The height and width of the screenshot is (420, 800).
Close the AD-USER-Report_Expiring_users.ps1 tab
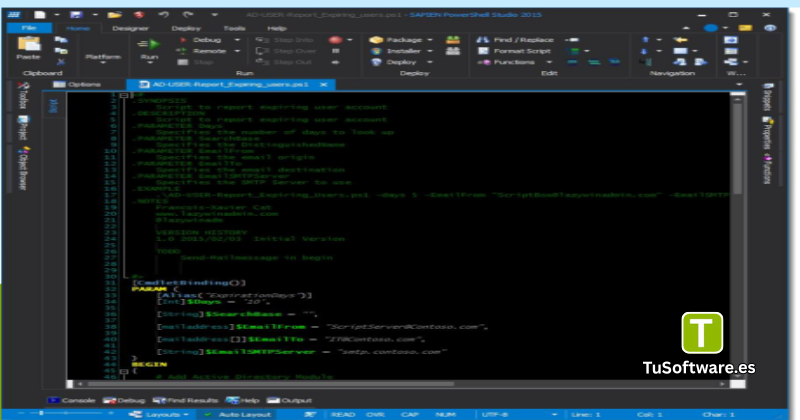pyautogui.click(x=323, y=85)
